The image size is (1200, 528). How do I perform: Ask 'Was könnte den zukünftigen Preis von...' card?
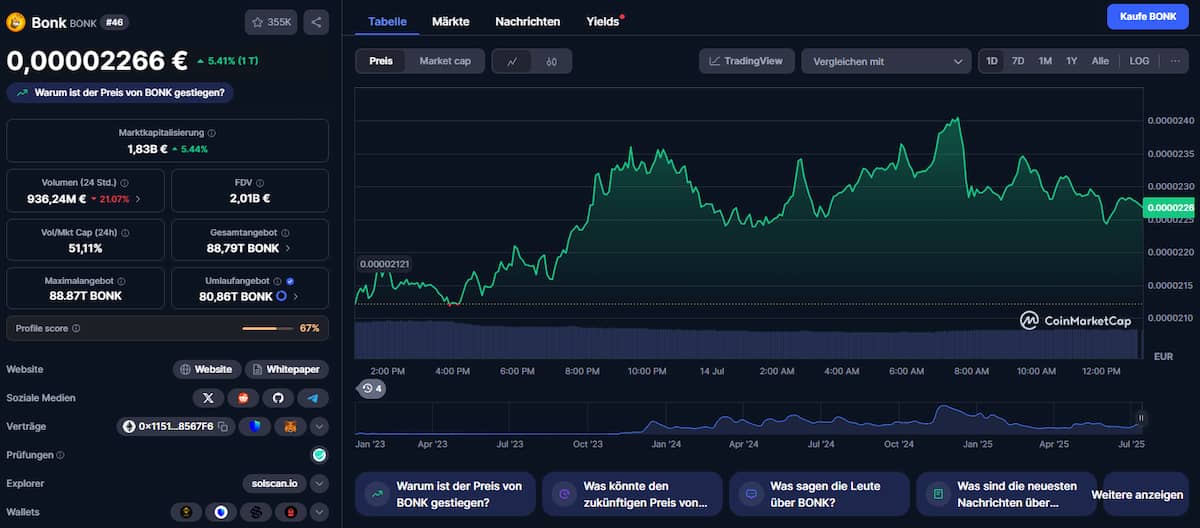click(x=631, y=494)
